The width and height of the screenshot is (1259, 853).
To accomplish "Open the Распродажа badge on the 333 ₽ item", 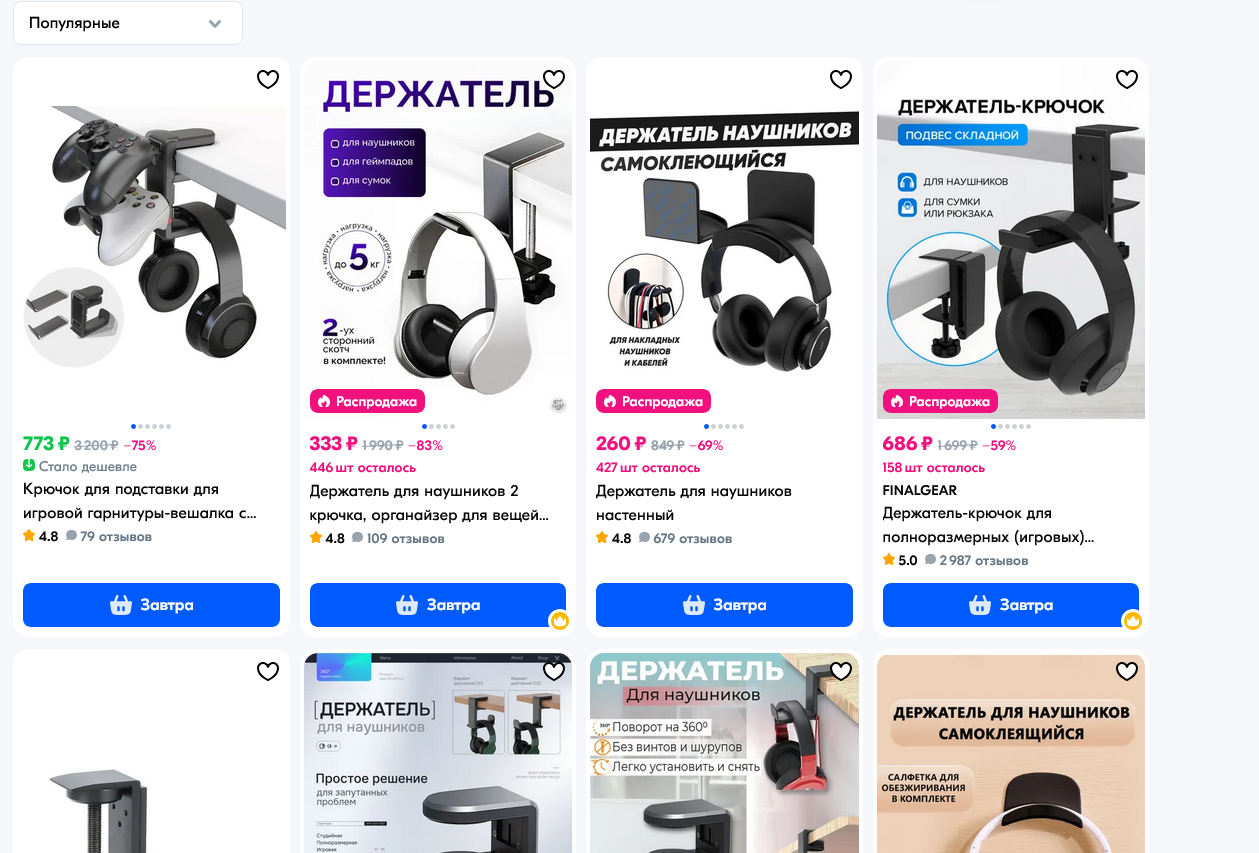I will tap(367, 401).
